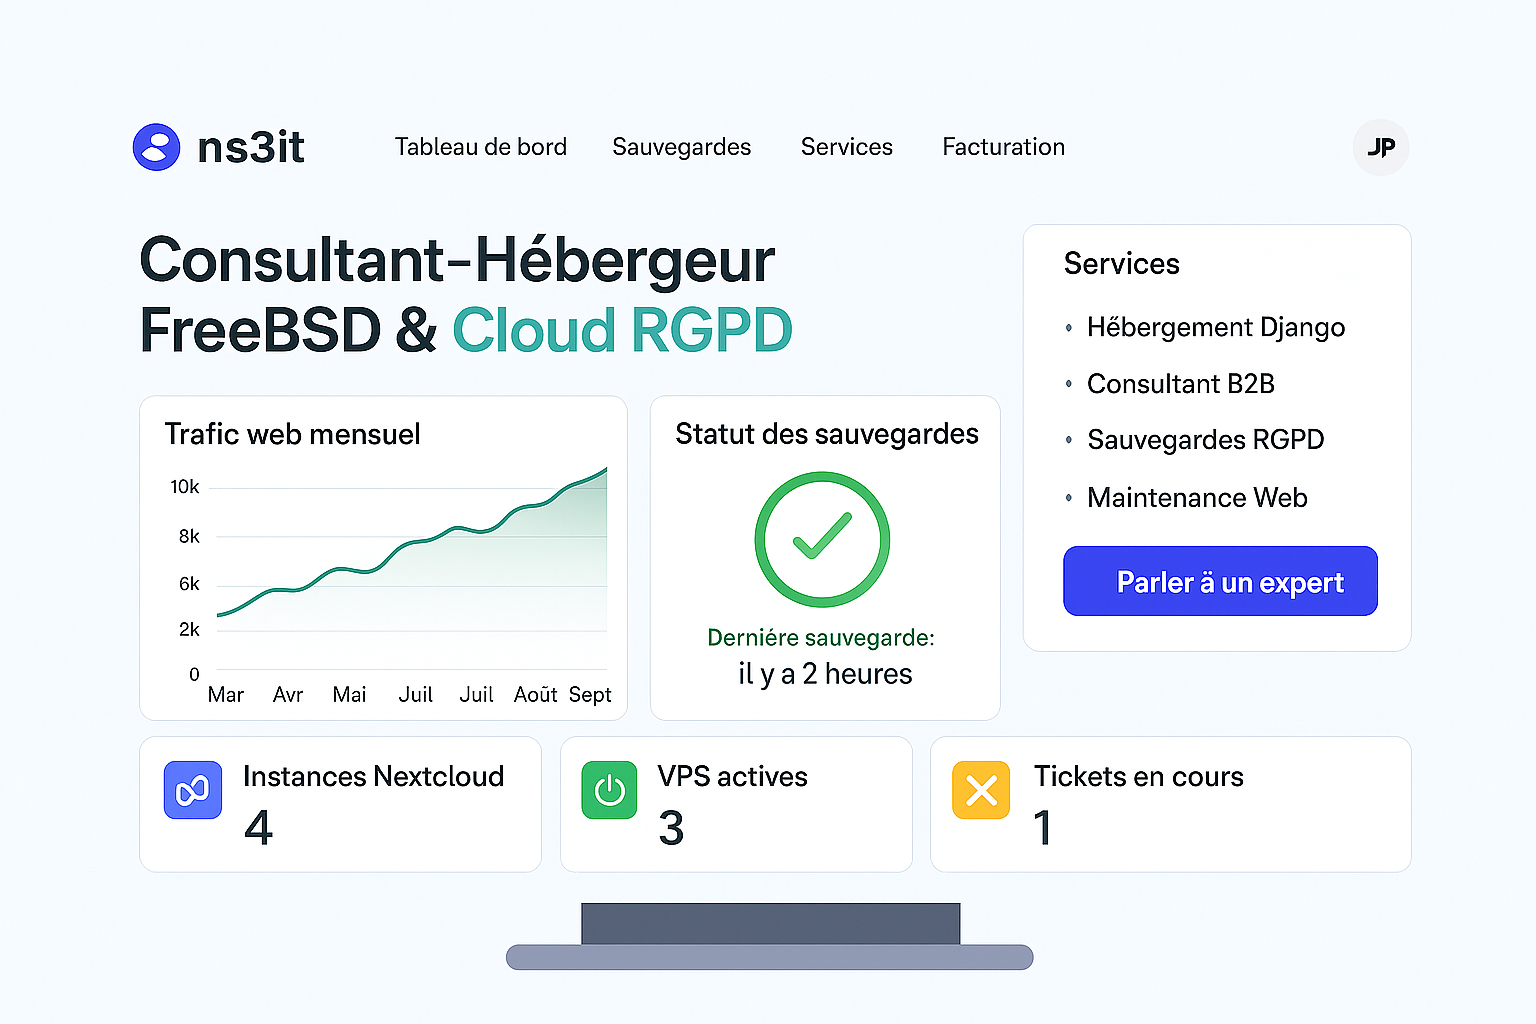Screen dimensions: 1536x1024
Task: Open the Facturation page
Action: tap(1003, 147)
